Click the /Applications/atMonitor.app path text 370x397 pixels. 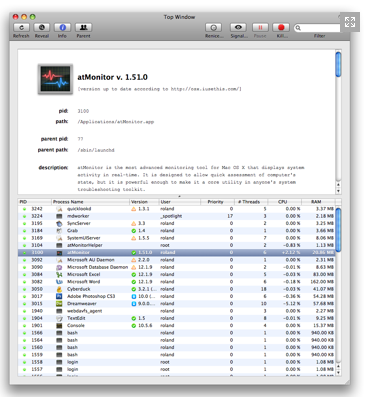tap(116, 122)
